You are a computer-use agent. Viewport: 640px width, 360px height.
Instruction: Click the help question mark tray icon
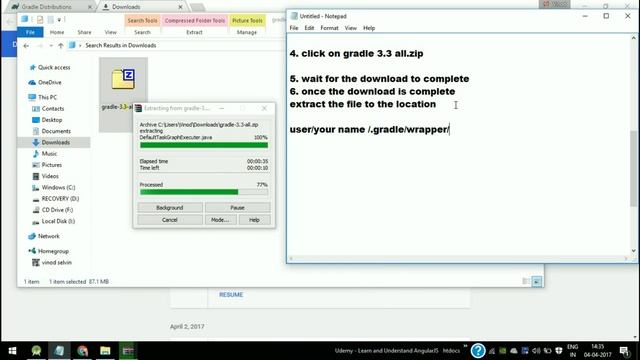click(x=478, y=351)
